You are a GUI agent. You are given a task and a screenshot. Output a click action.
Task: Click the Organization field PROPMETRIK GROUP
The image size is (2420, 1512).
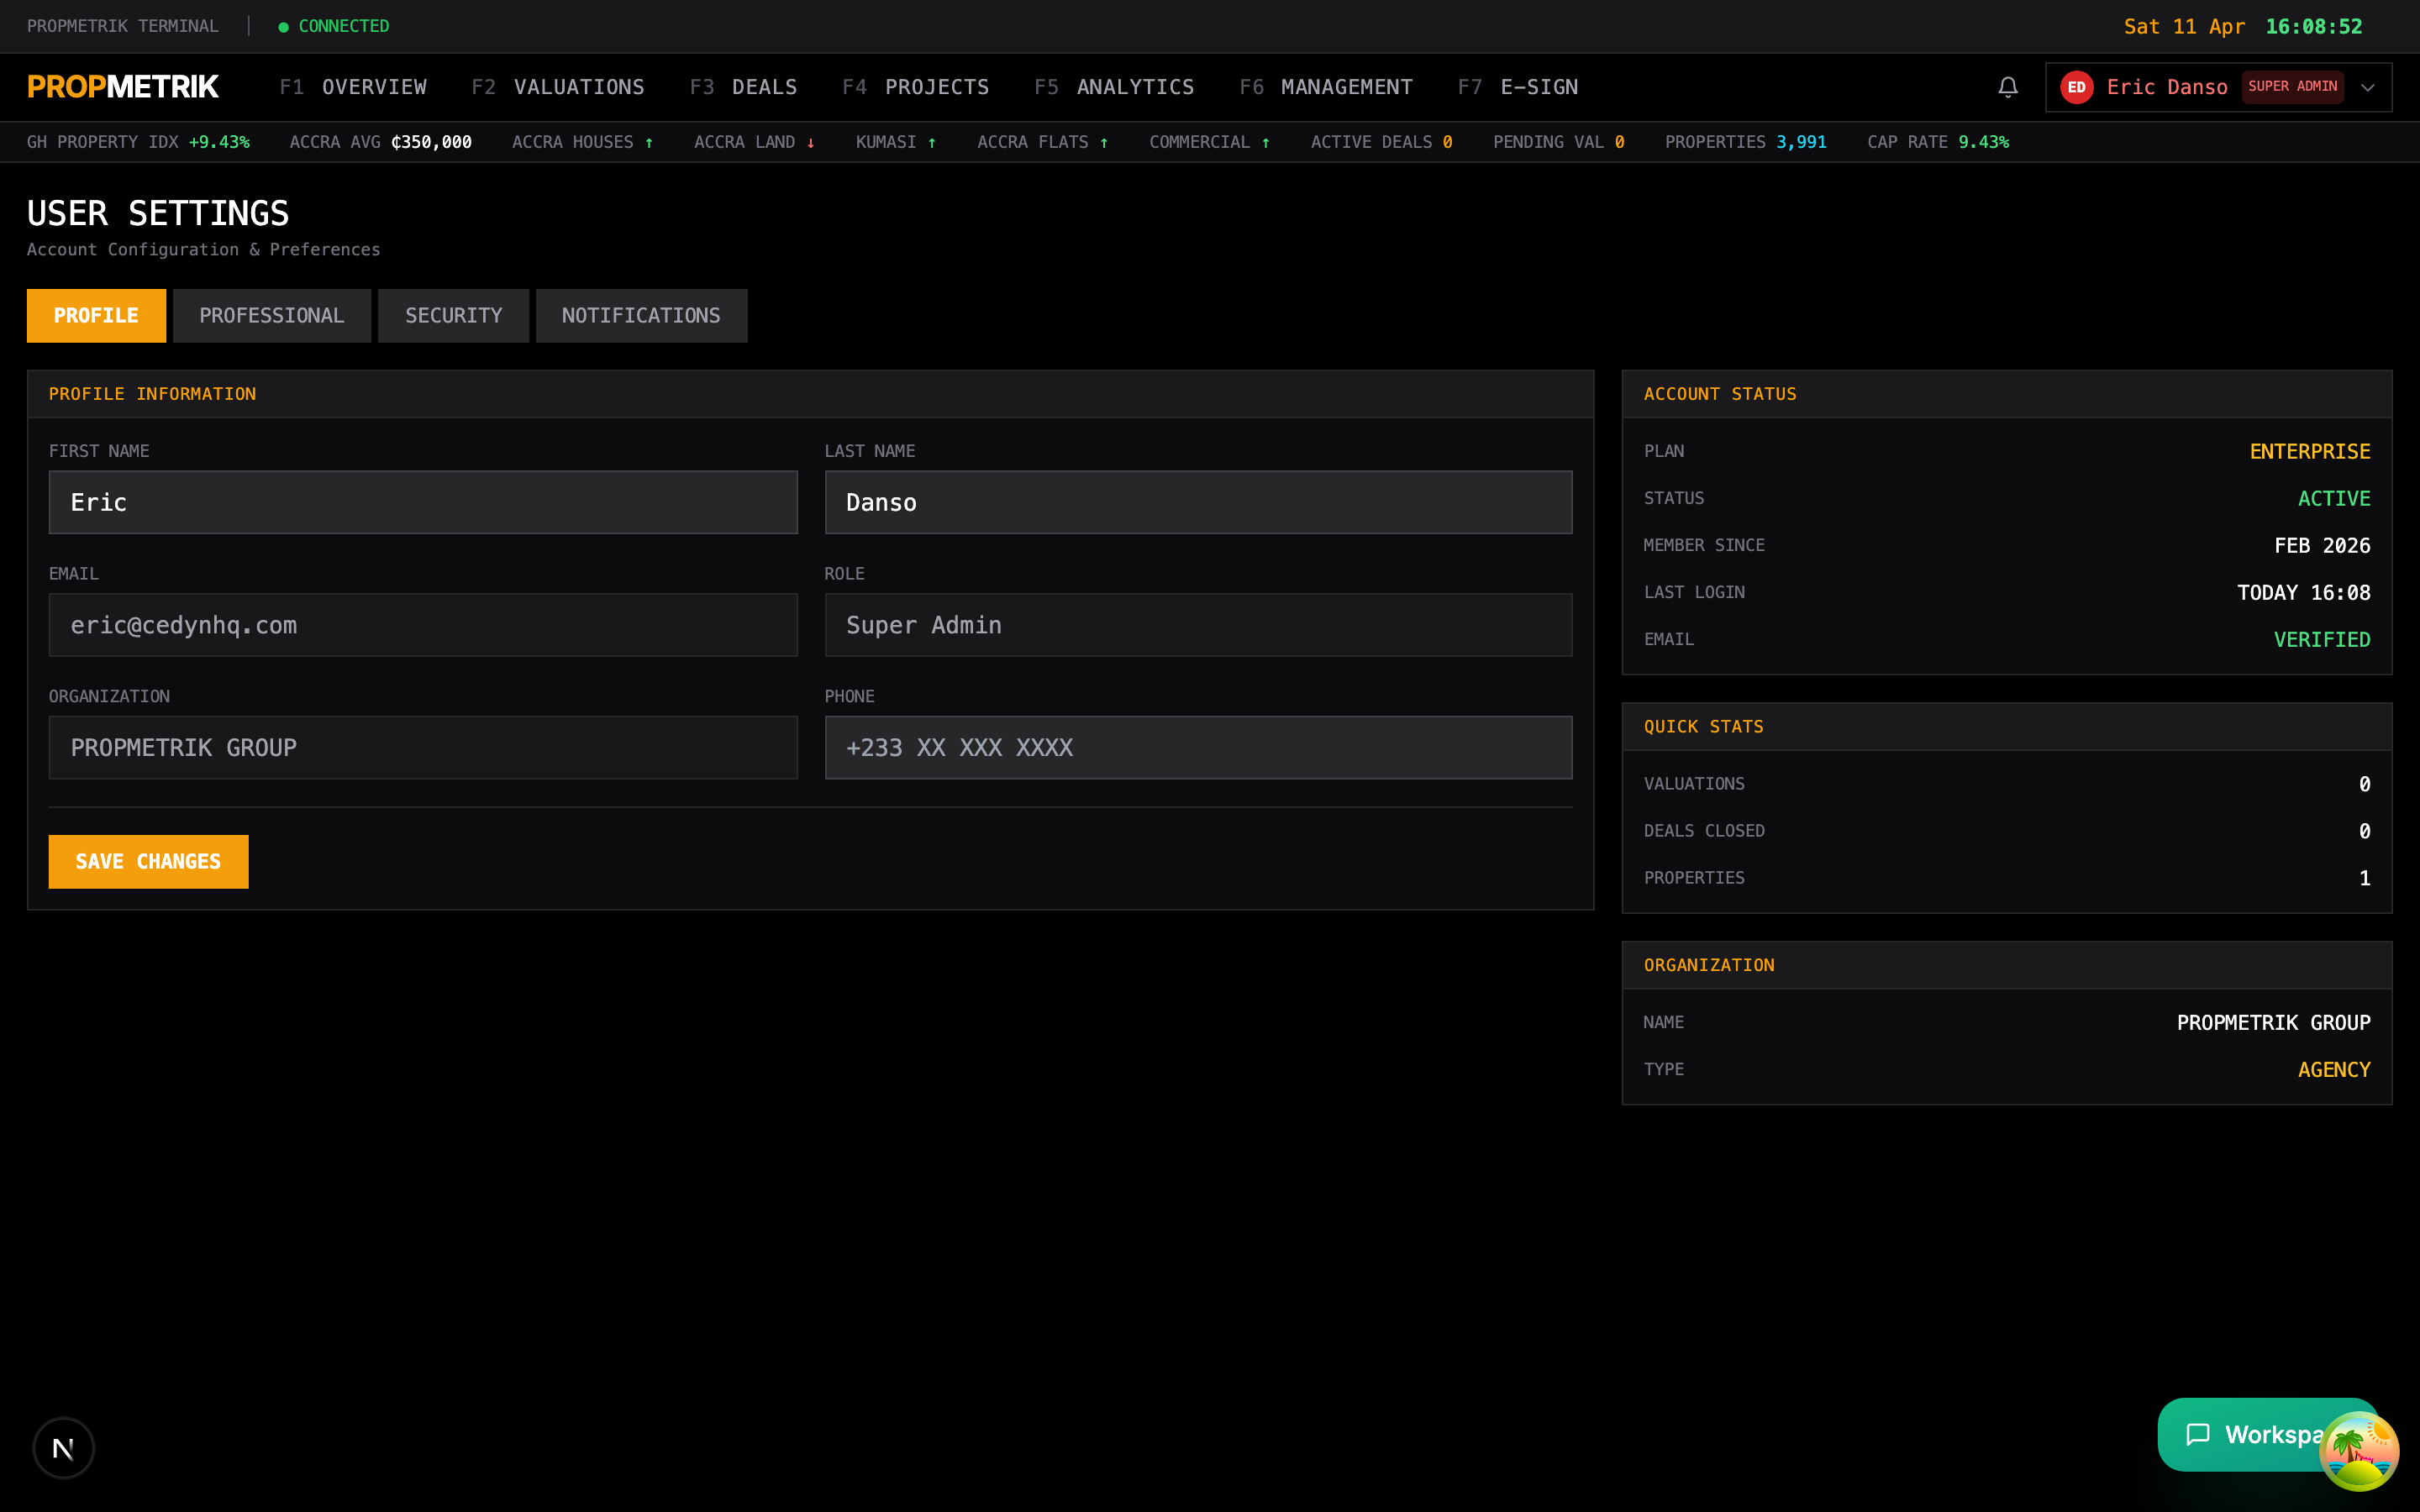[423, 747]
